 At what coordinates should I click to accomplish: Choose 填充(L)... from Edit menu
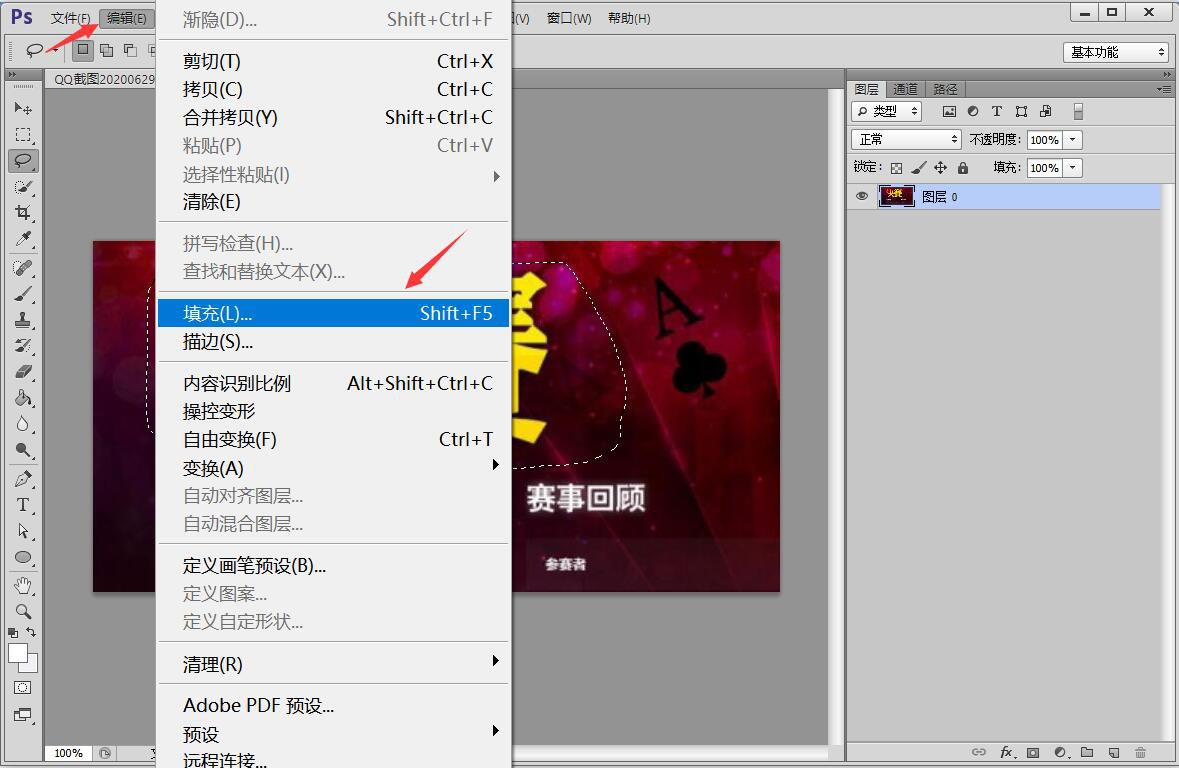coord(333,313)
